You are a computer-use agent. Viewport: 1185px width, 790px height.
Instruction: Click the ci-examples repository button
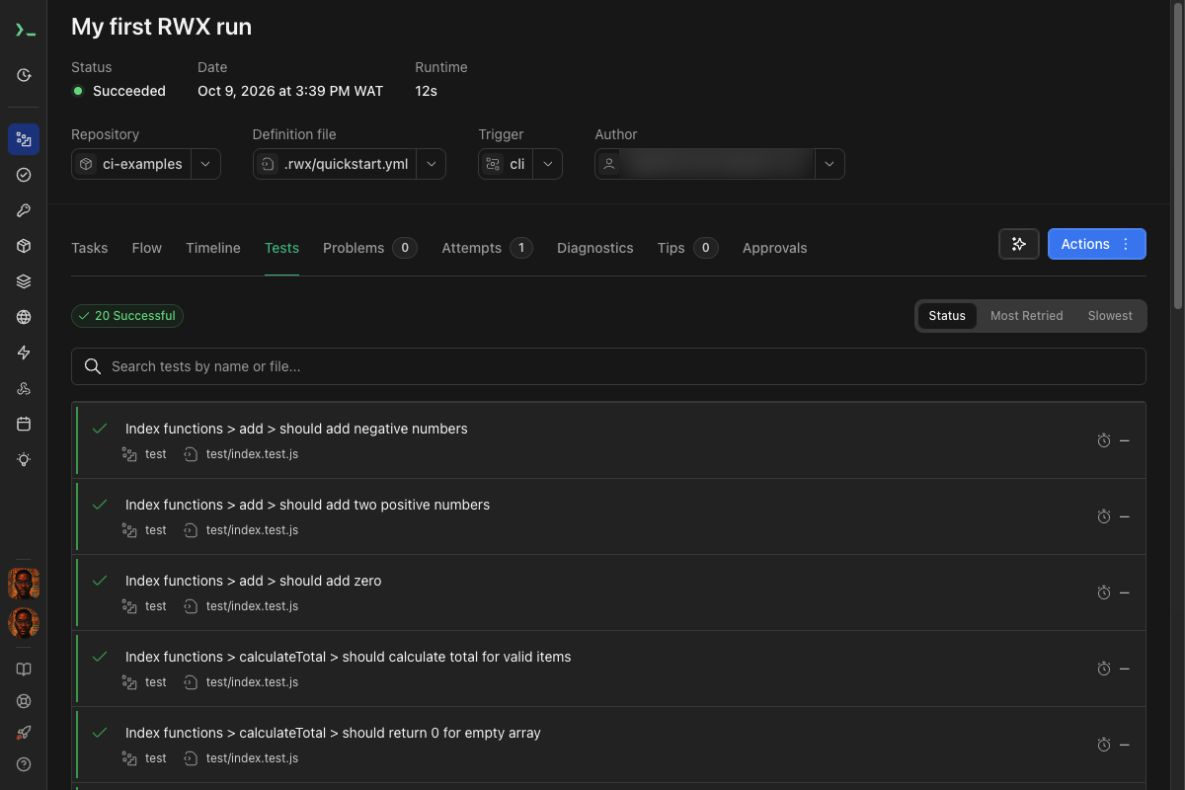point(131,164)
